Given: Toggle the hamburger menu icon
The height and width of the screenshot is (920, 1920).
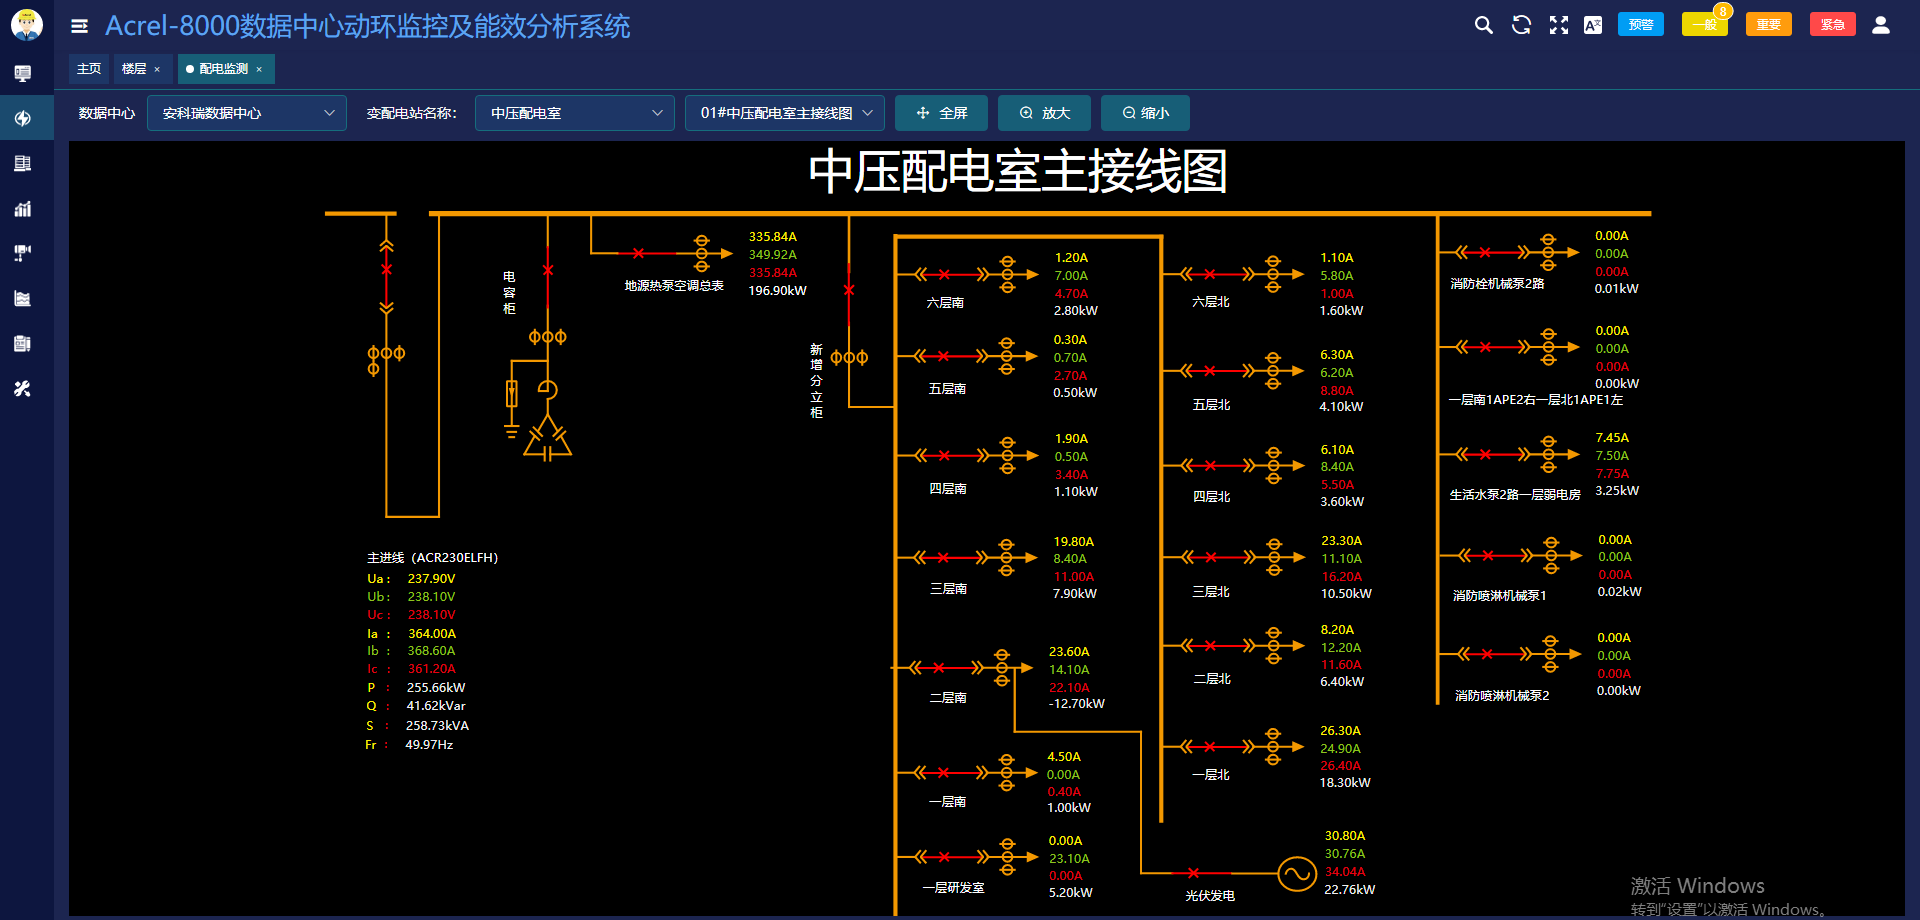Looking at the screenshot, I should pos(80,26).
